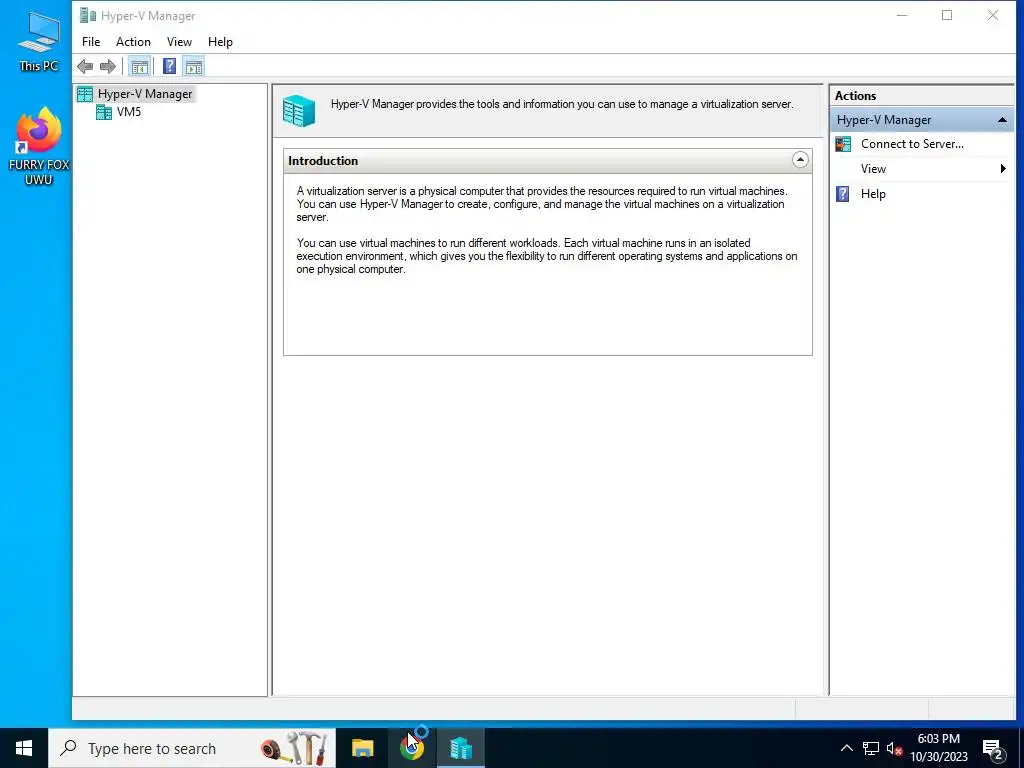Expand the View submenu in Actions pane
Viewport: 1024px width, 768px height.
(922, 168)
